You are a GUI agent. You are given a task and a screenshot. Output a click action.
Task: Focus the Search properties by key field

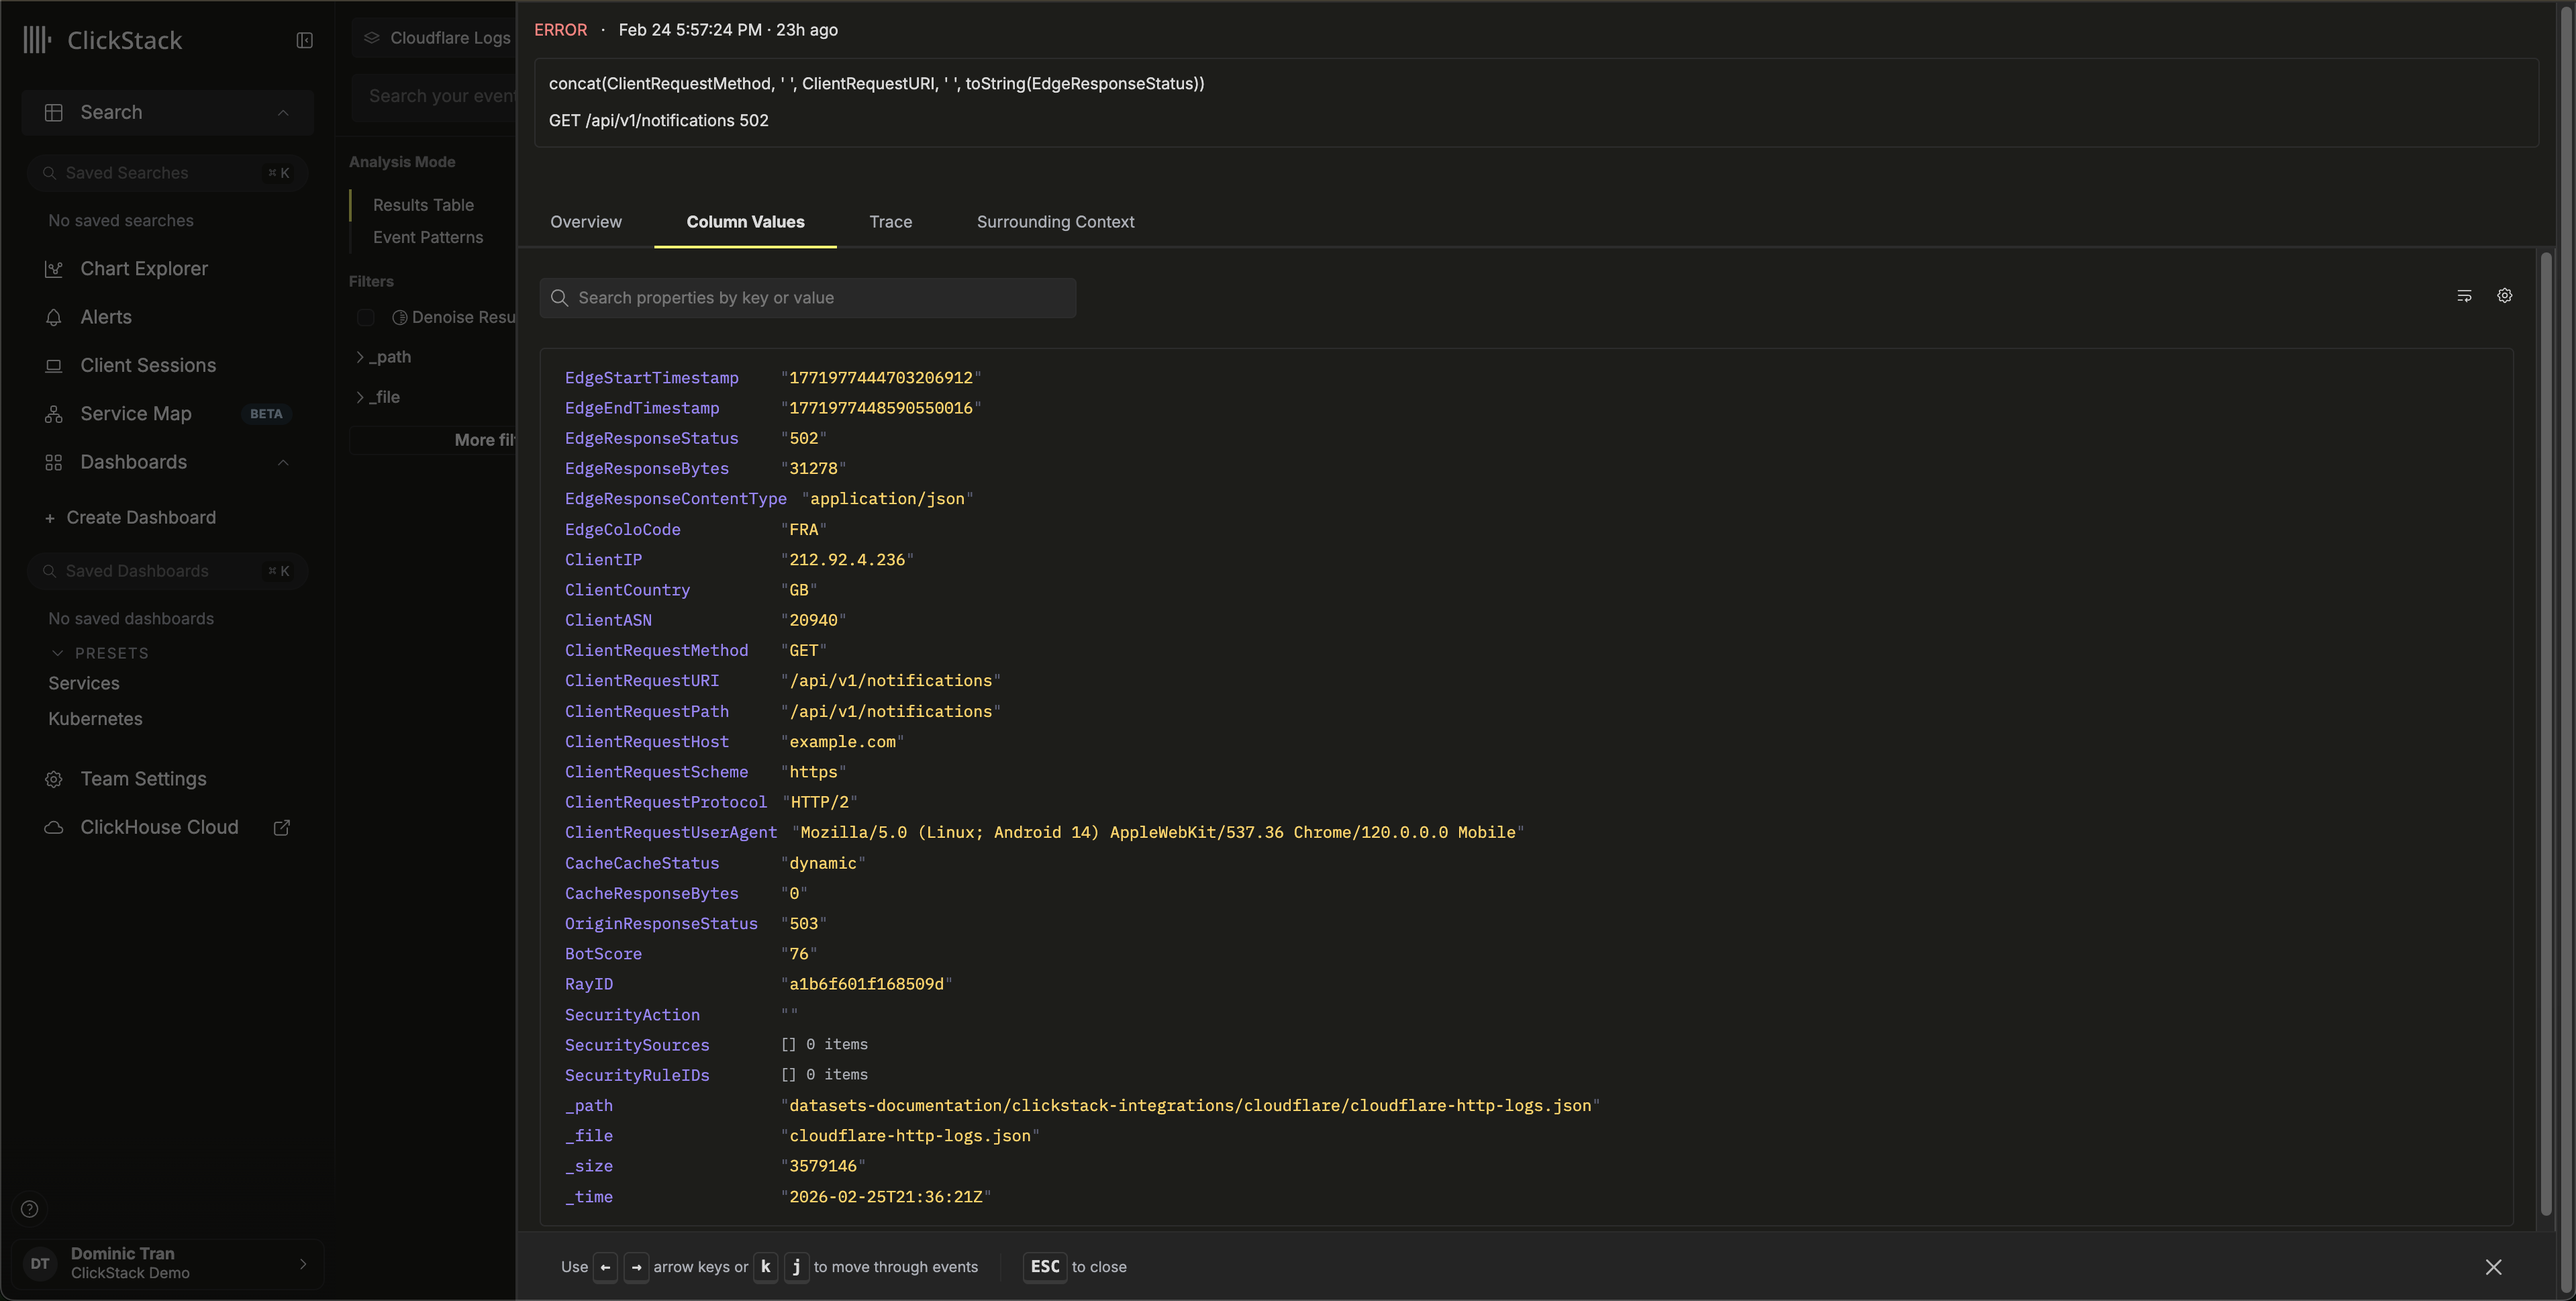click(807, 298)
